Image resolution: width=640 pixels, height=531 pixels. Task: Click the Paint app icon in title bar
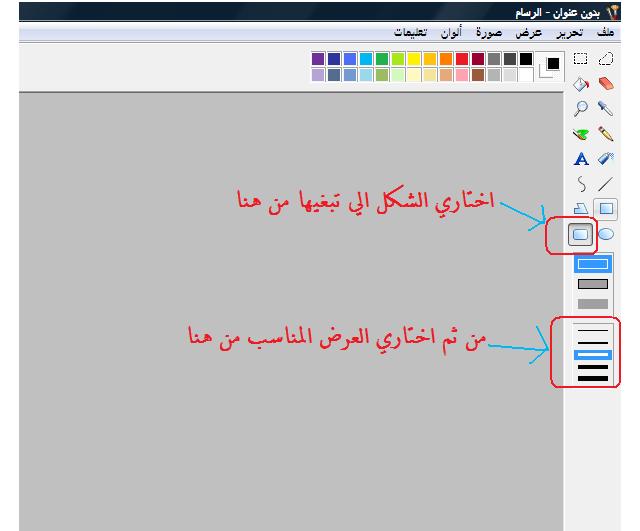point(612,13)
